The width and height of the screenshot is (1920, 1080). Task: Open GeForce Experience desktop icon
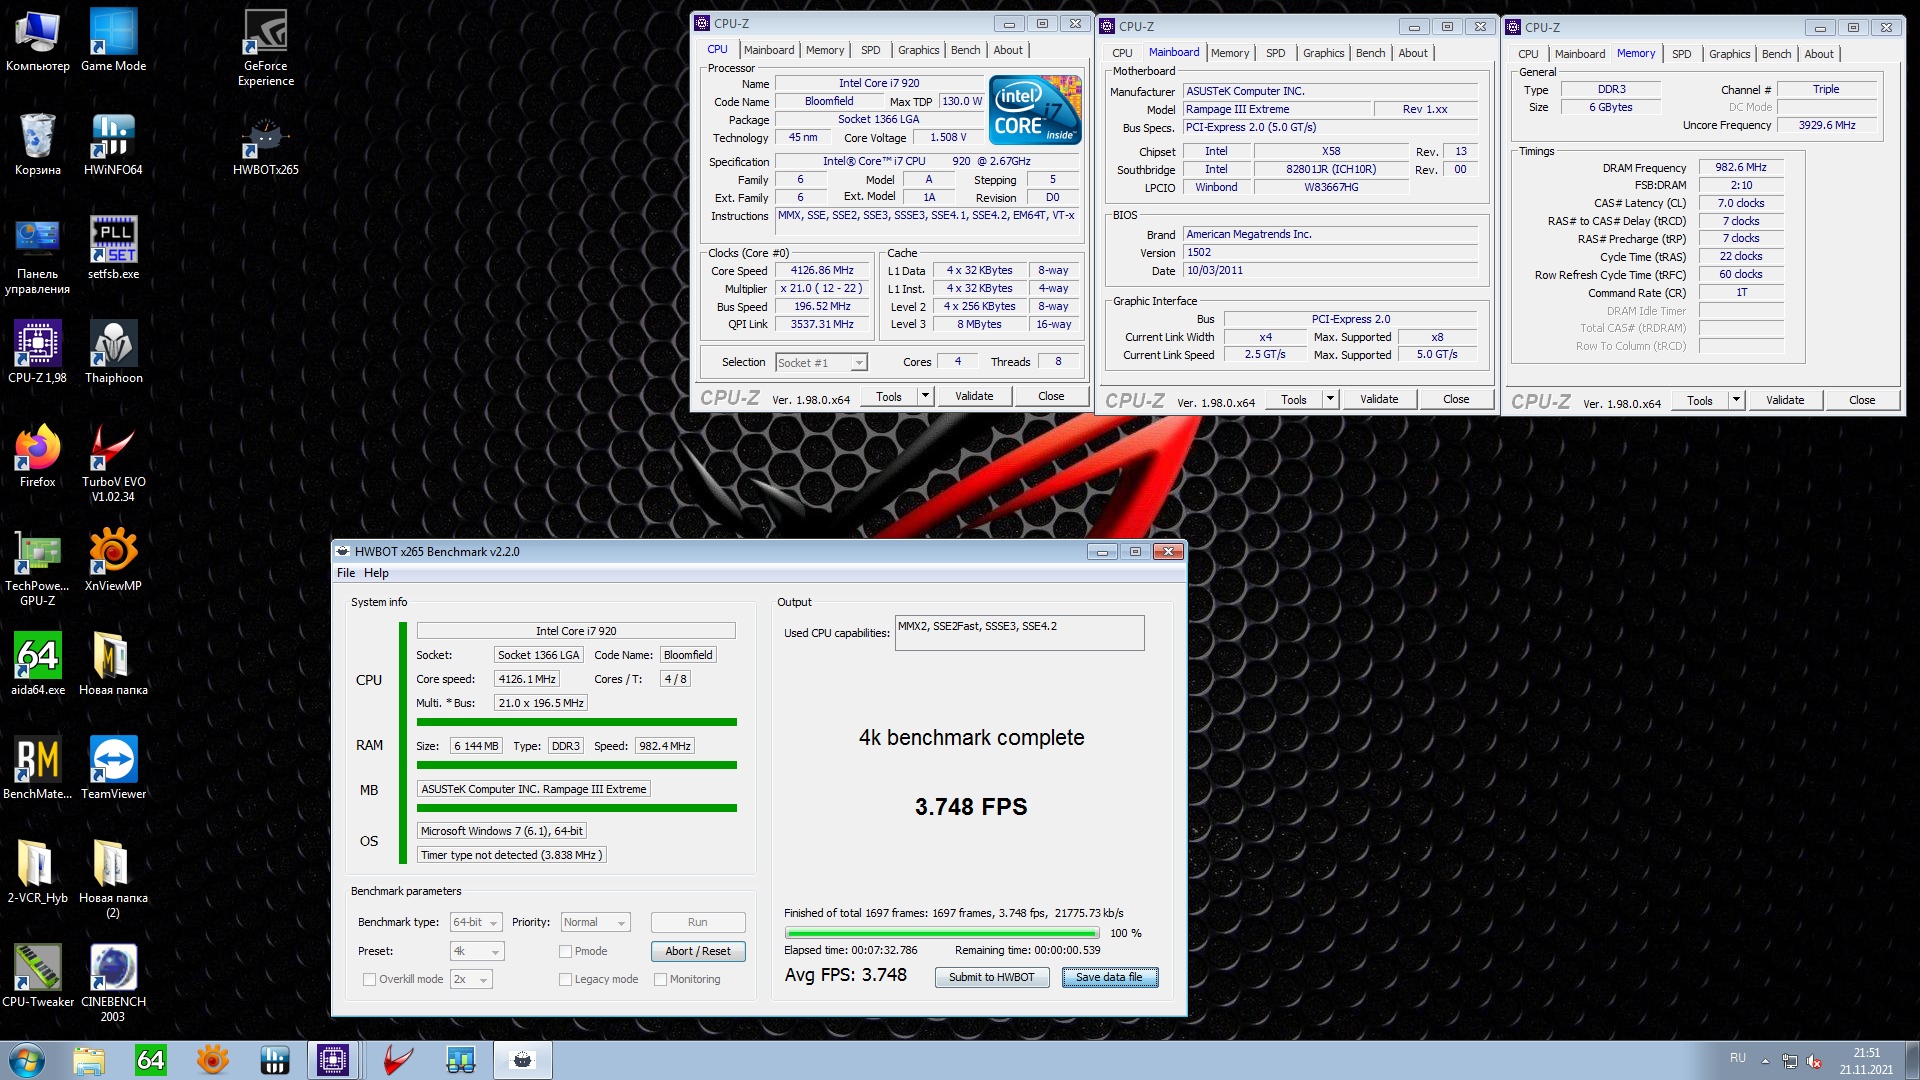click(266, 47)
